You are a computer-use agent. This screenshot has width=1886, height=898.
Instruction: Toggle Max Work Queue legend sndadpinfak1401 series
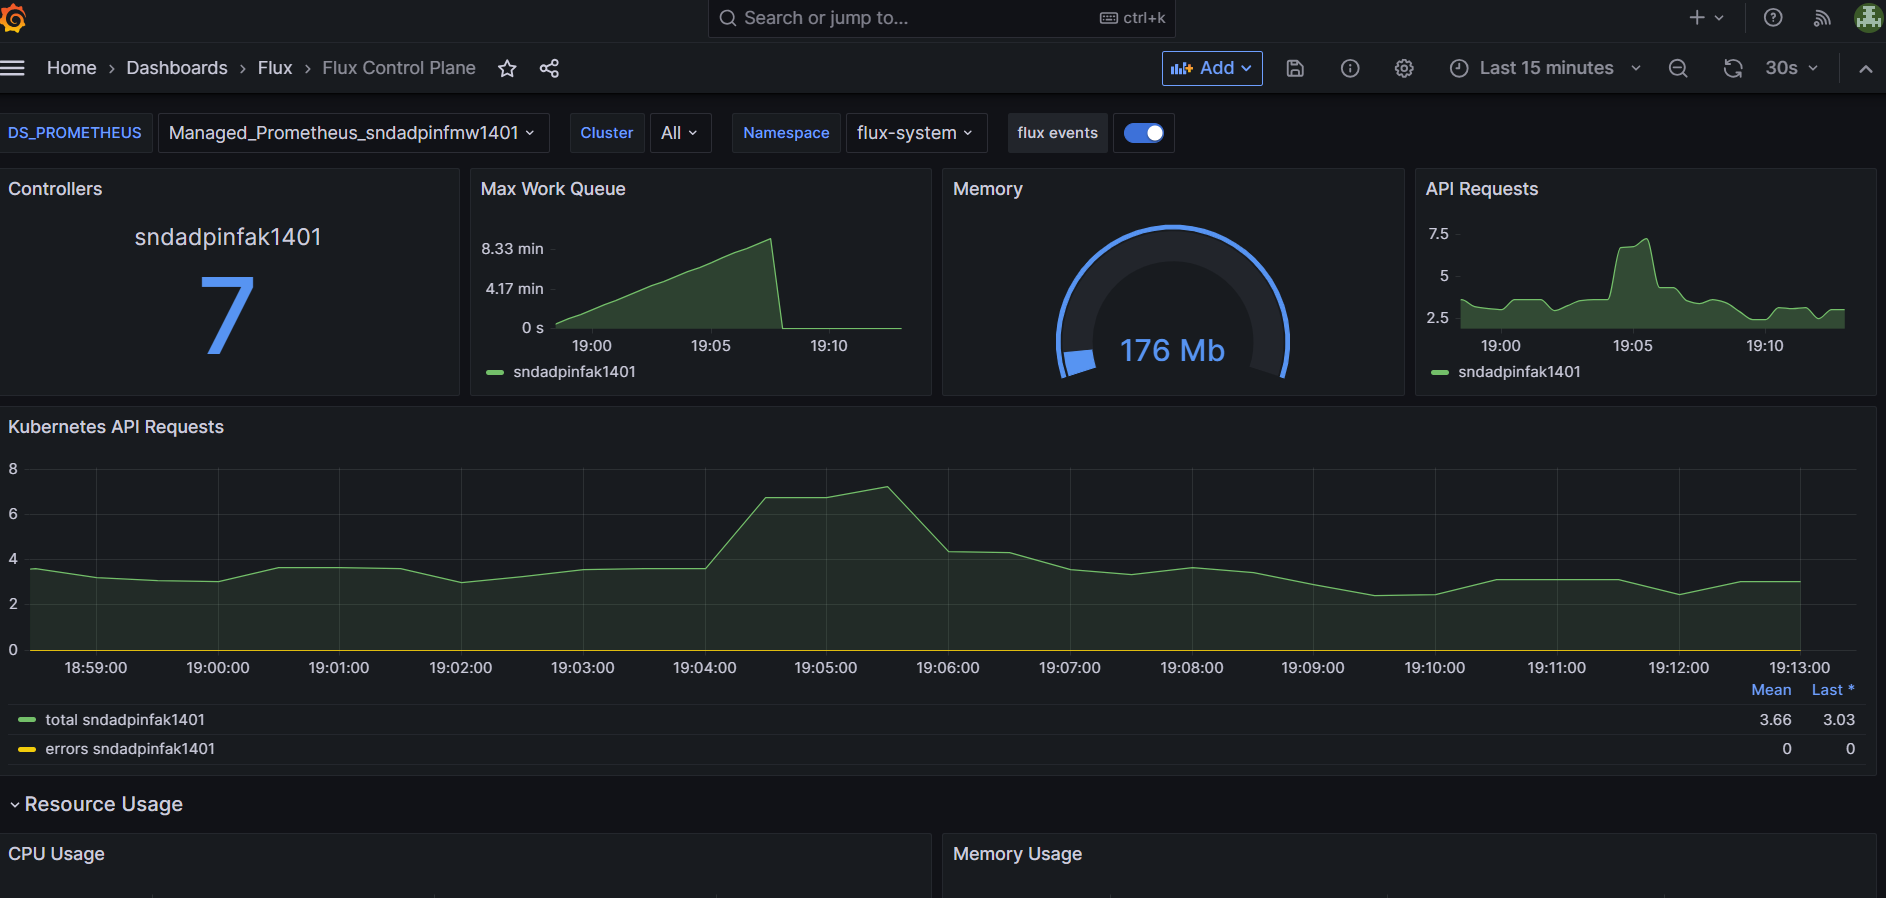pos(574,372)
